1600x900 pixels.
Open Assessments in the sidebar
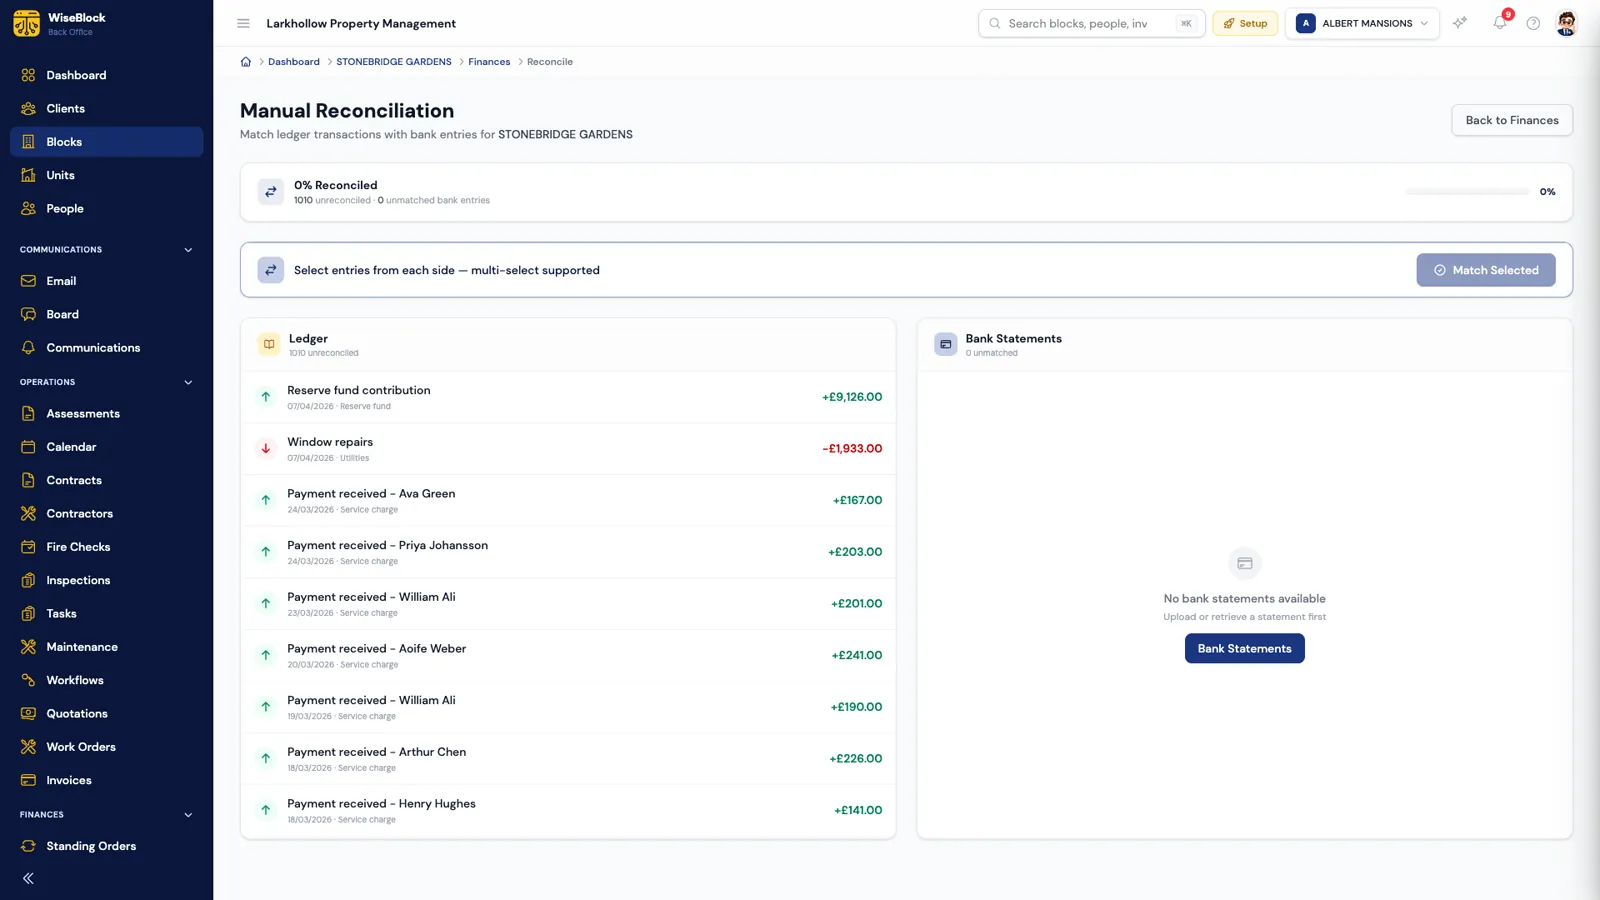coord(106,414)
